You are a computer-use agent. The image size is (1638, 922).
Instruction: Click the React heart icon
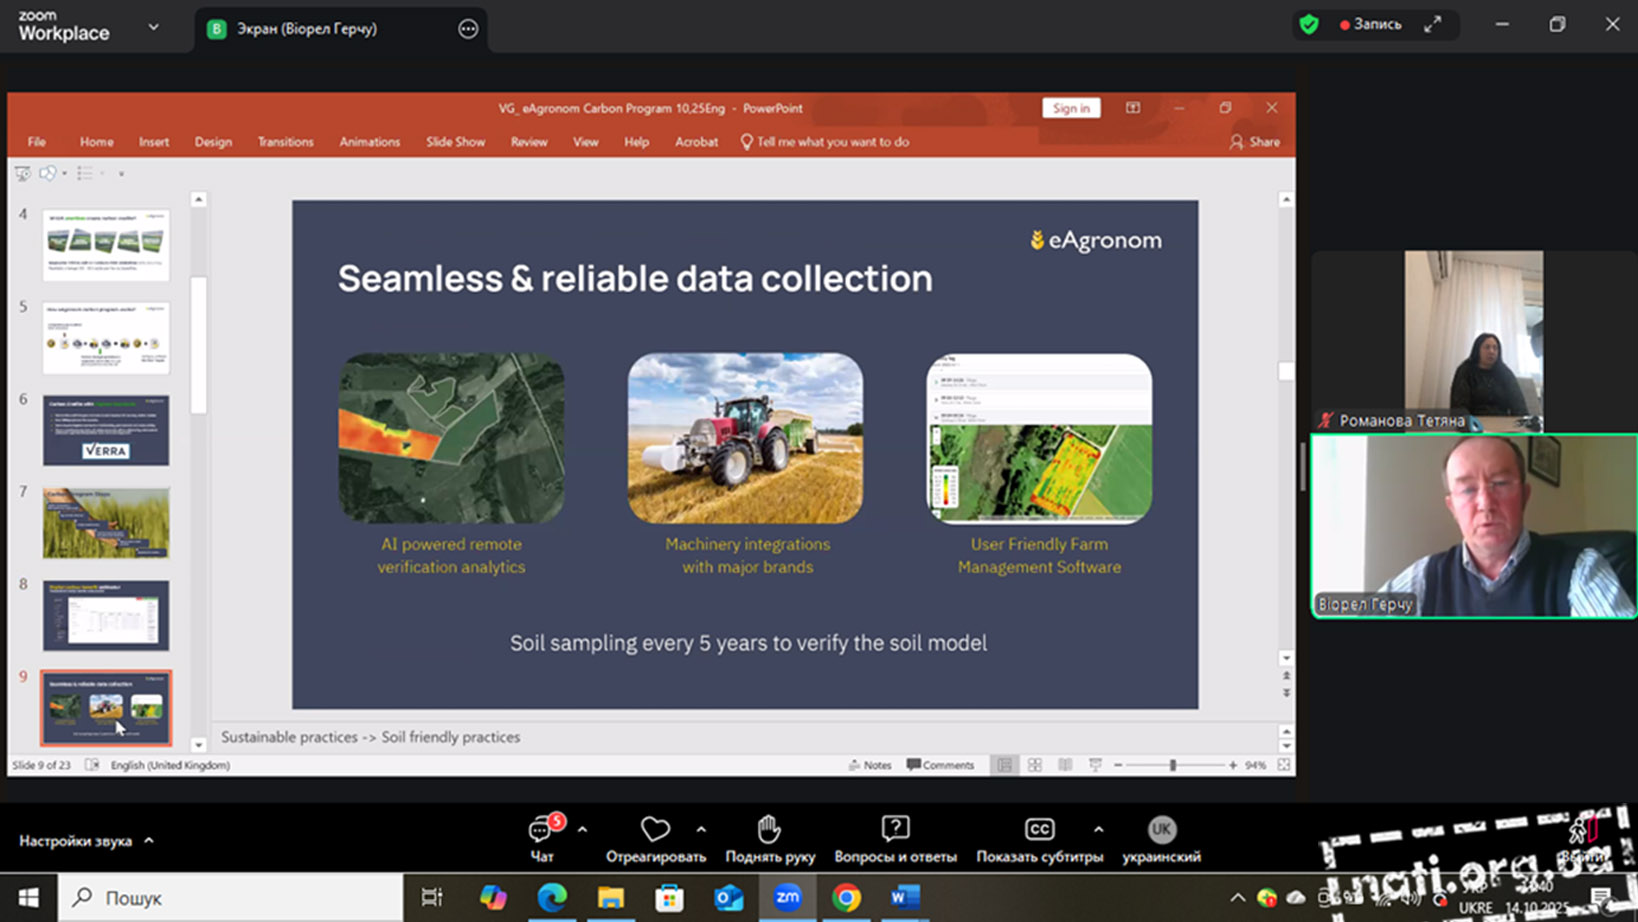point(655,829)
